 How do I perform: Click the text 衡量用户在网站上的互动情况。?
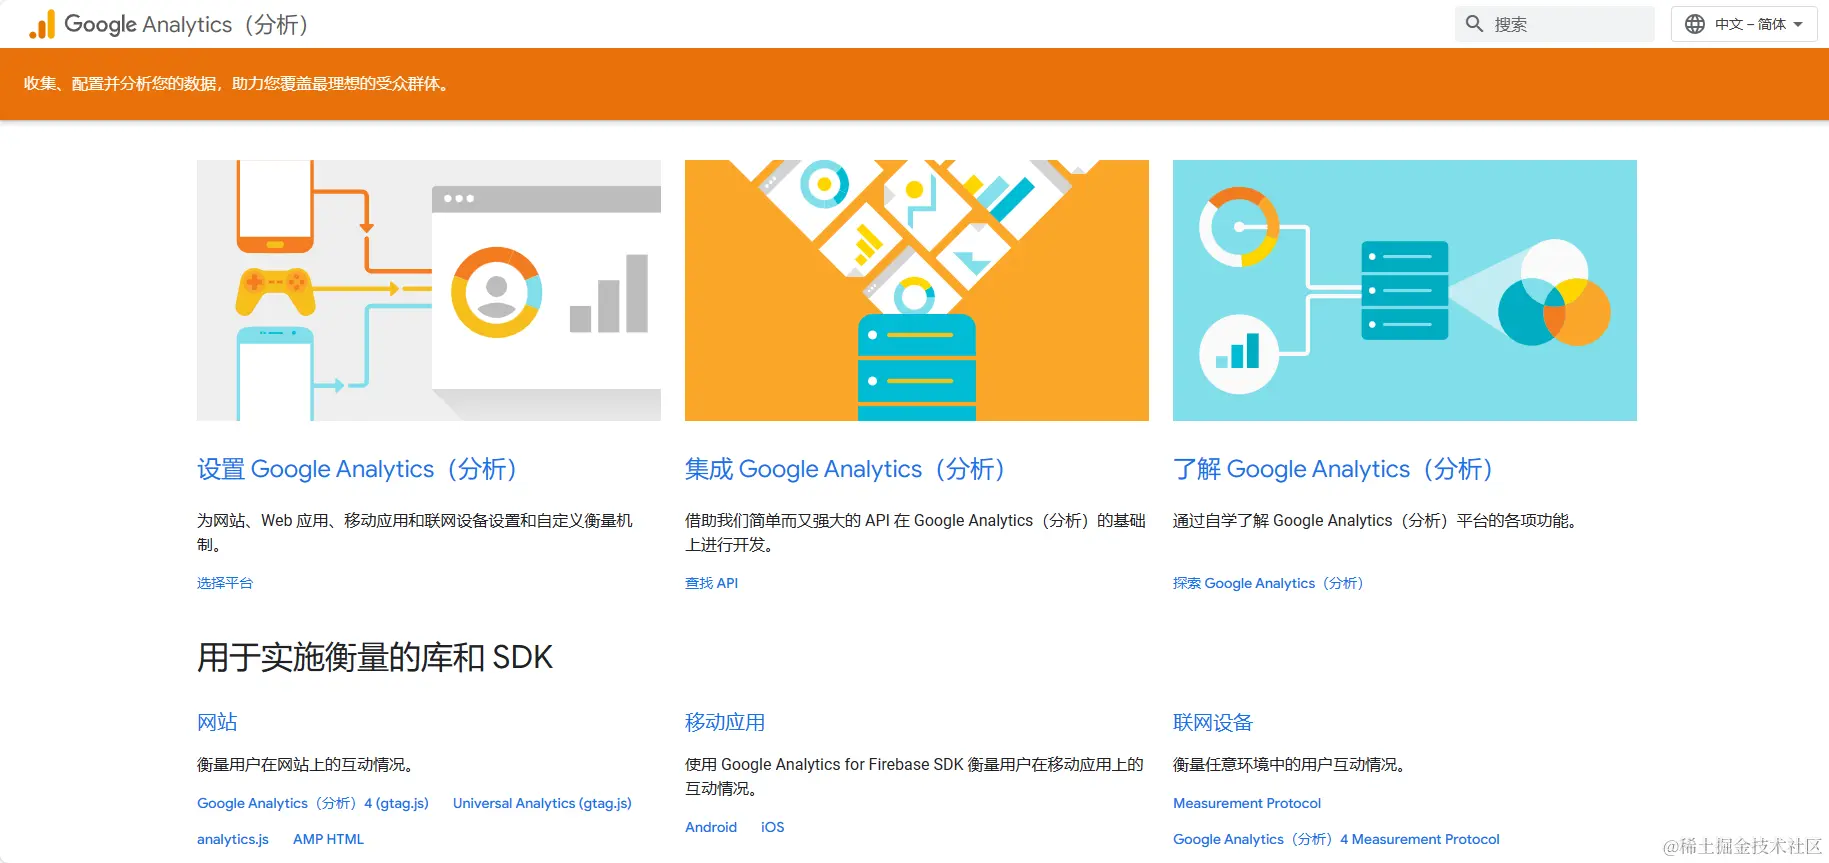pyautogui.click(x=309, y=764)
